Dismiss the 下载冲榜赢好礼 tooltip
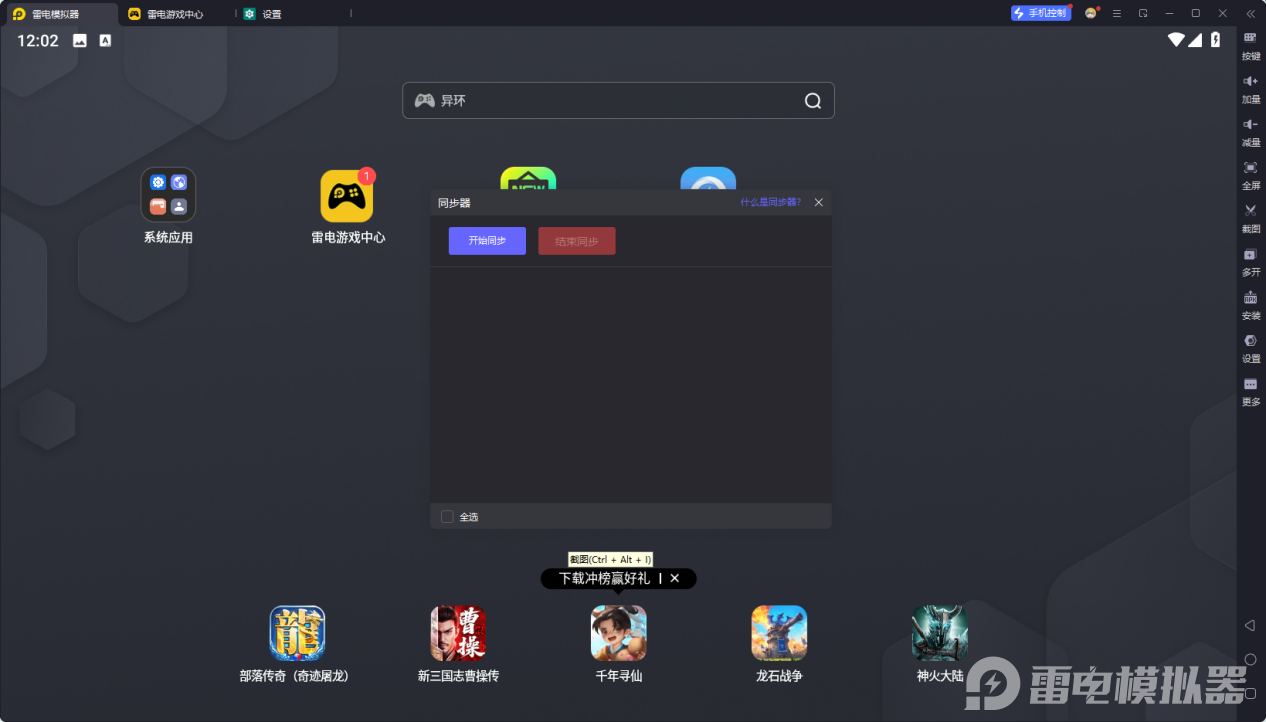The width and height of the screenshot is (1266, 722). click(x=675, y=578)
